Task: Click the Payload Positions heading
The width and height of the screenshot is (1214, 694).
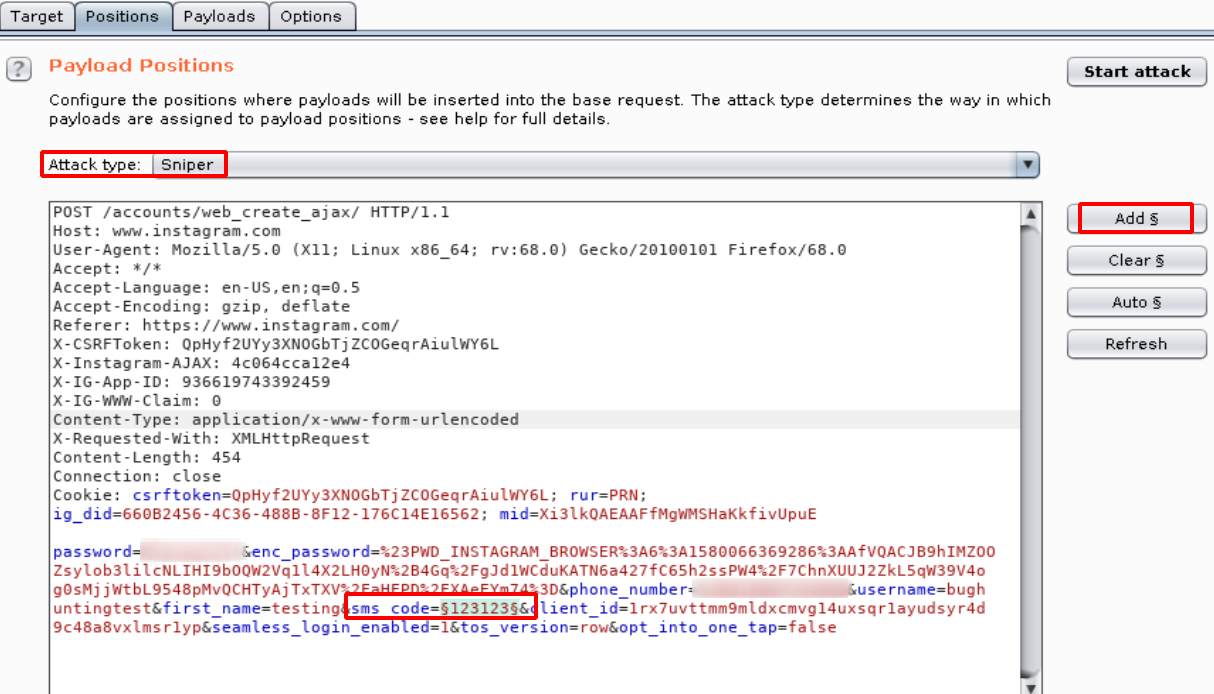Action: [x=142, y=66]
